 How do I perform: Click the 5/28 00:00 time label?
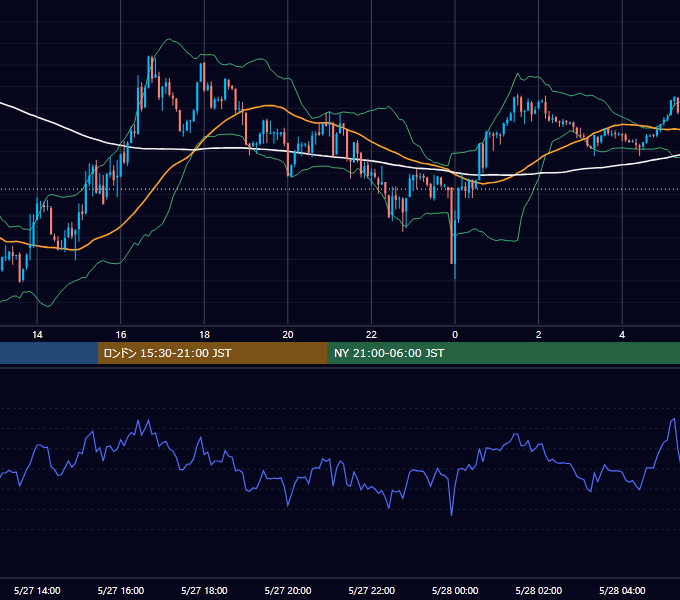(455, 590)
